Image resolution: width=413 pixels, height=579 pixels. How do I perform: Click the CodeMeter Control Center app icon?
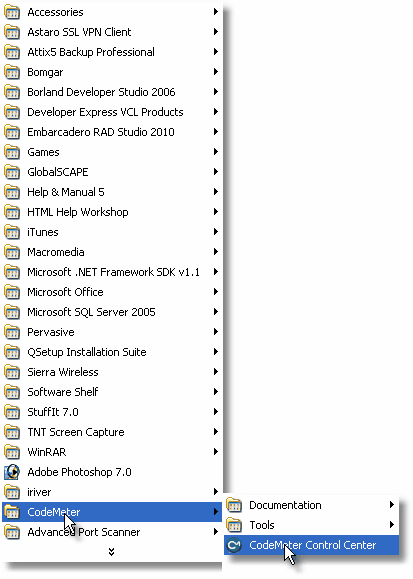(234, 545)
